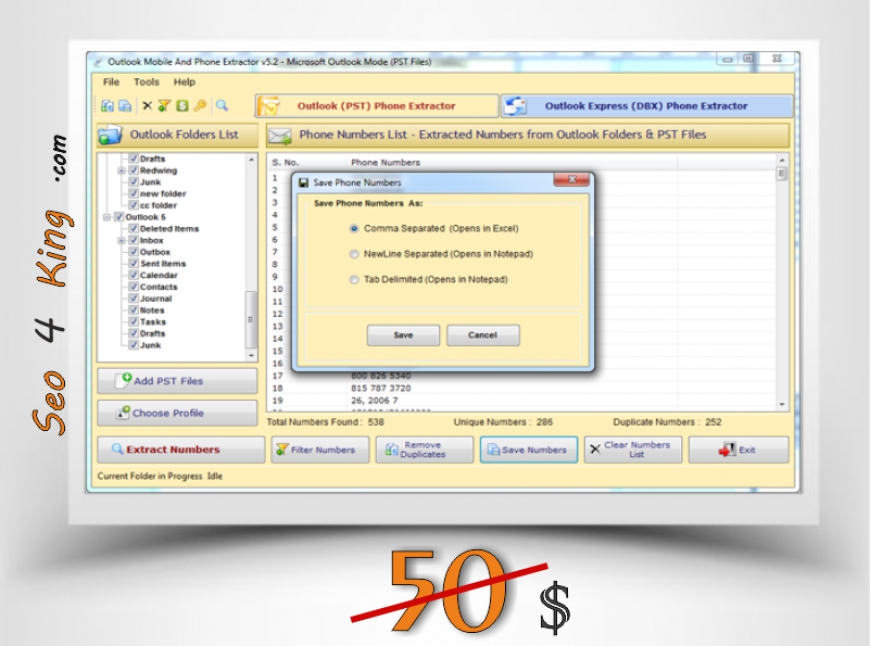Click the folder icon beside Outlook Folders List
The width and height of the screenshot is (870, 646).
(x=109, y=135)
